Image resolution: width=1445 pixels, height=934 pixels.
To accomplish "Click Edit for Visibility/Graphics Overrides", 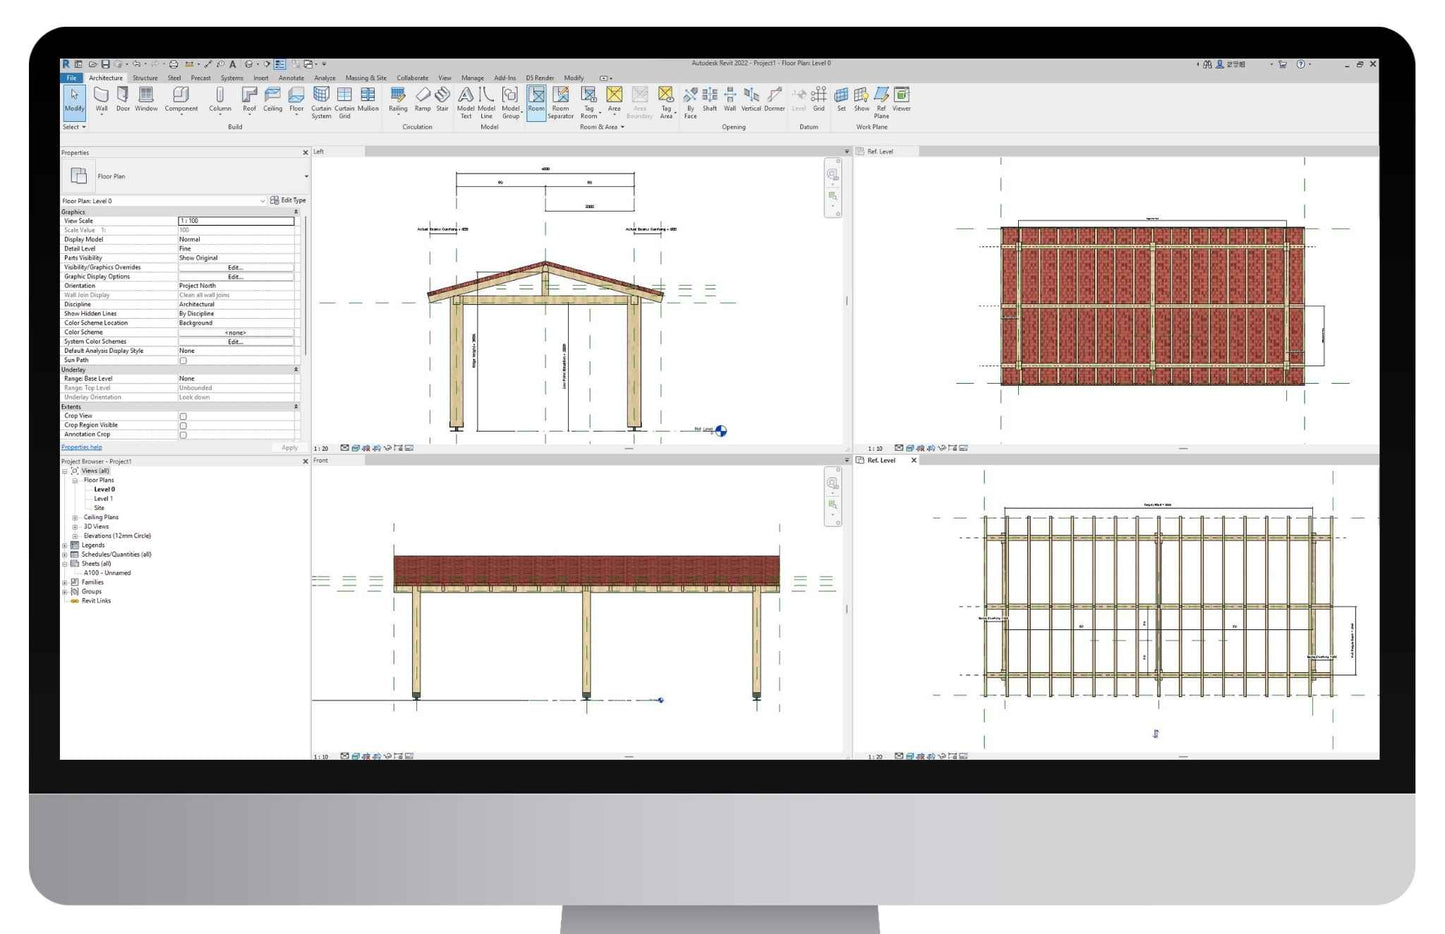I will click(x=235, y=268).
